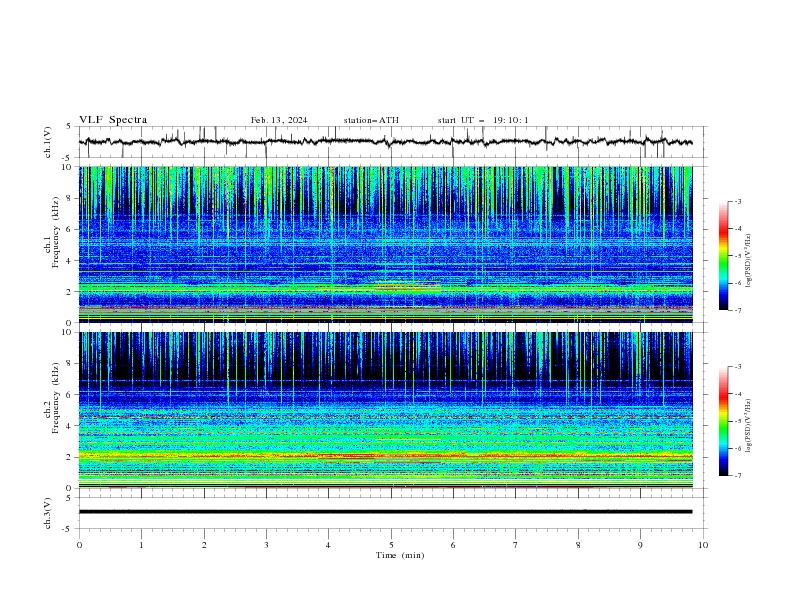The width and height of the screenshot is (792, 612).
Task: Click the ch.2 spectrogram panel
Action: point(386,410)
